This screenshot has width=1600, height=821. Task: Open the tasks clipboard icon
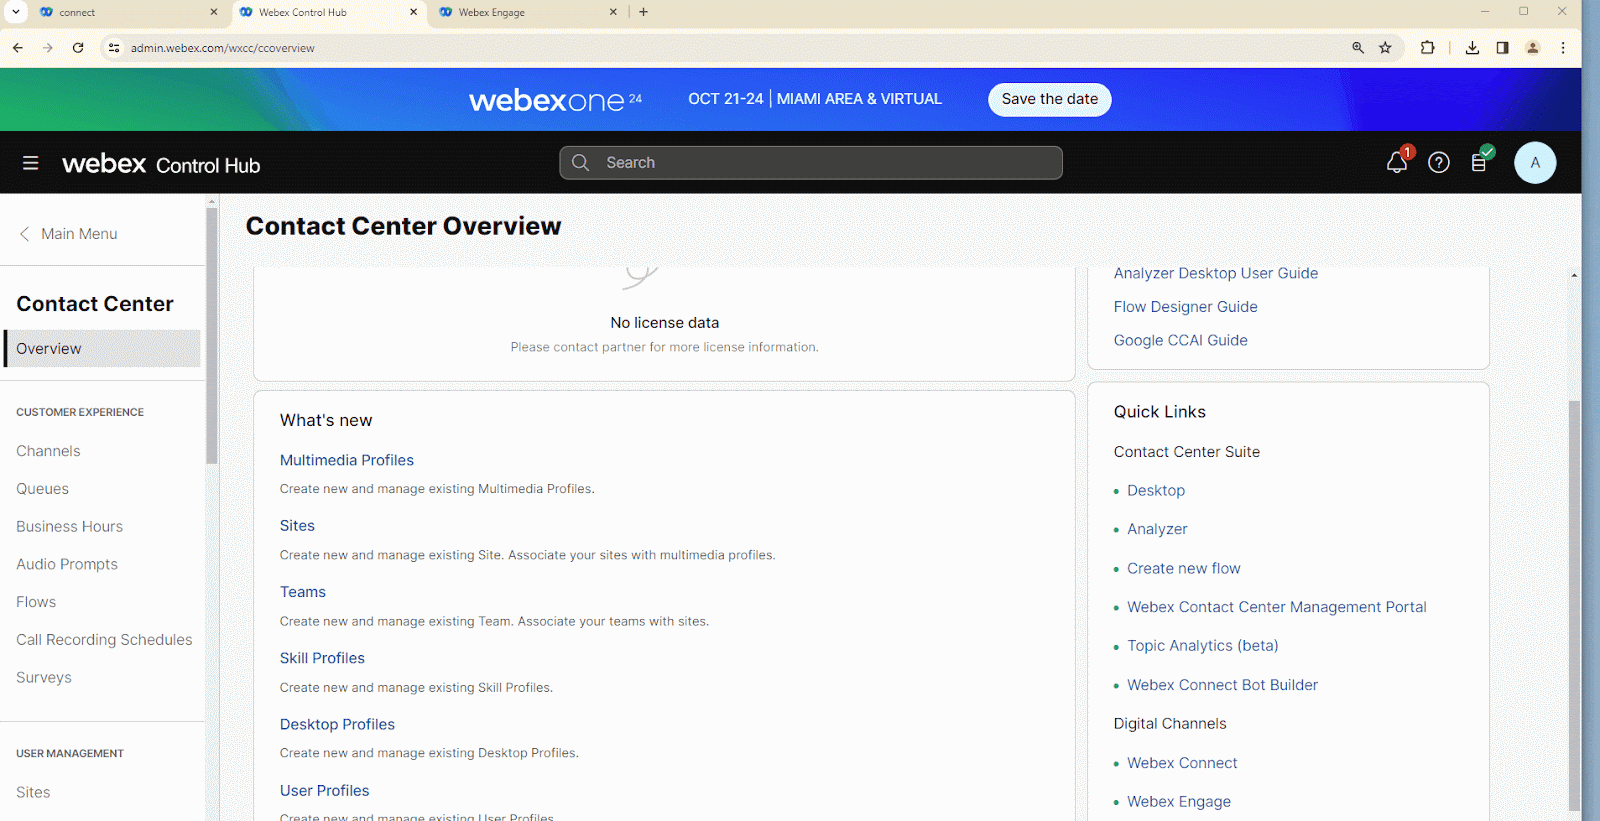point(1480,162)
